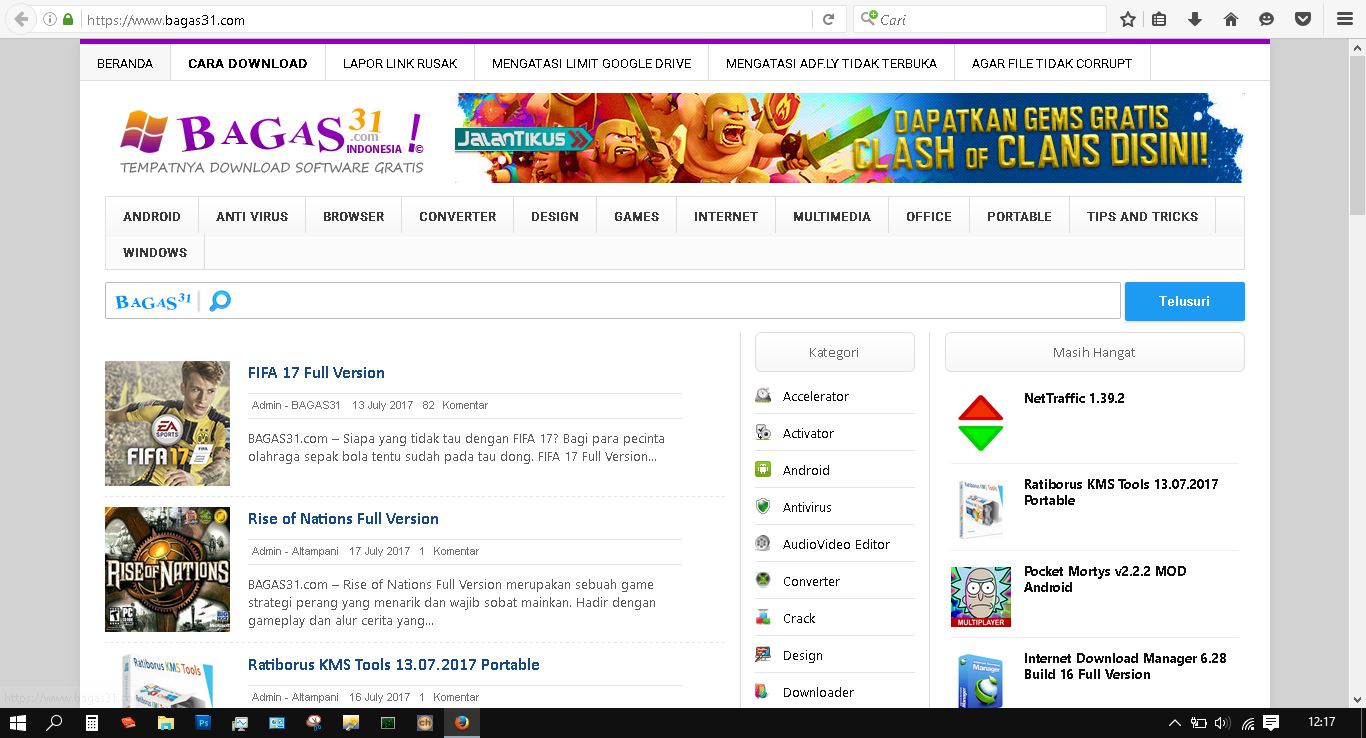The image size is (1366, 738).
Task: Click the Rise of Nations cover thumbnail
Action: (167, 569)
